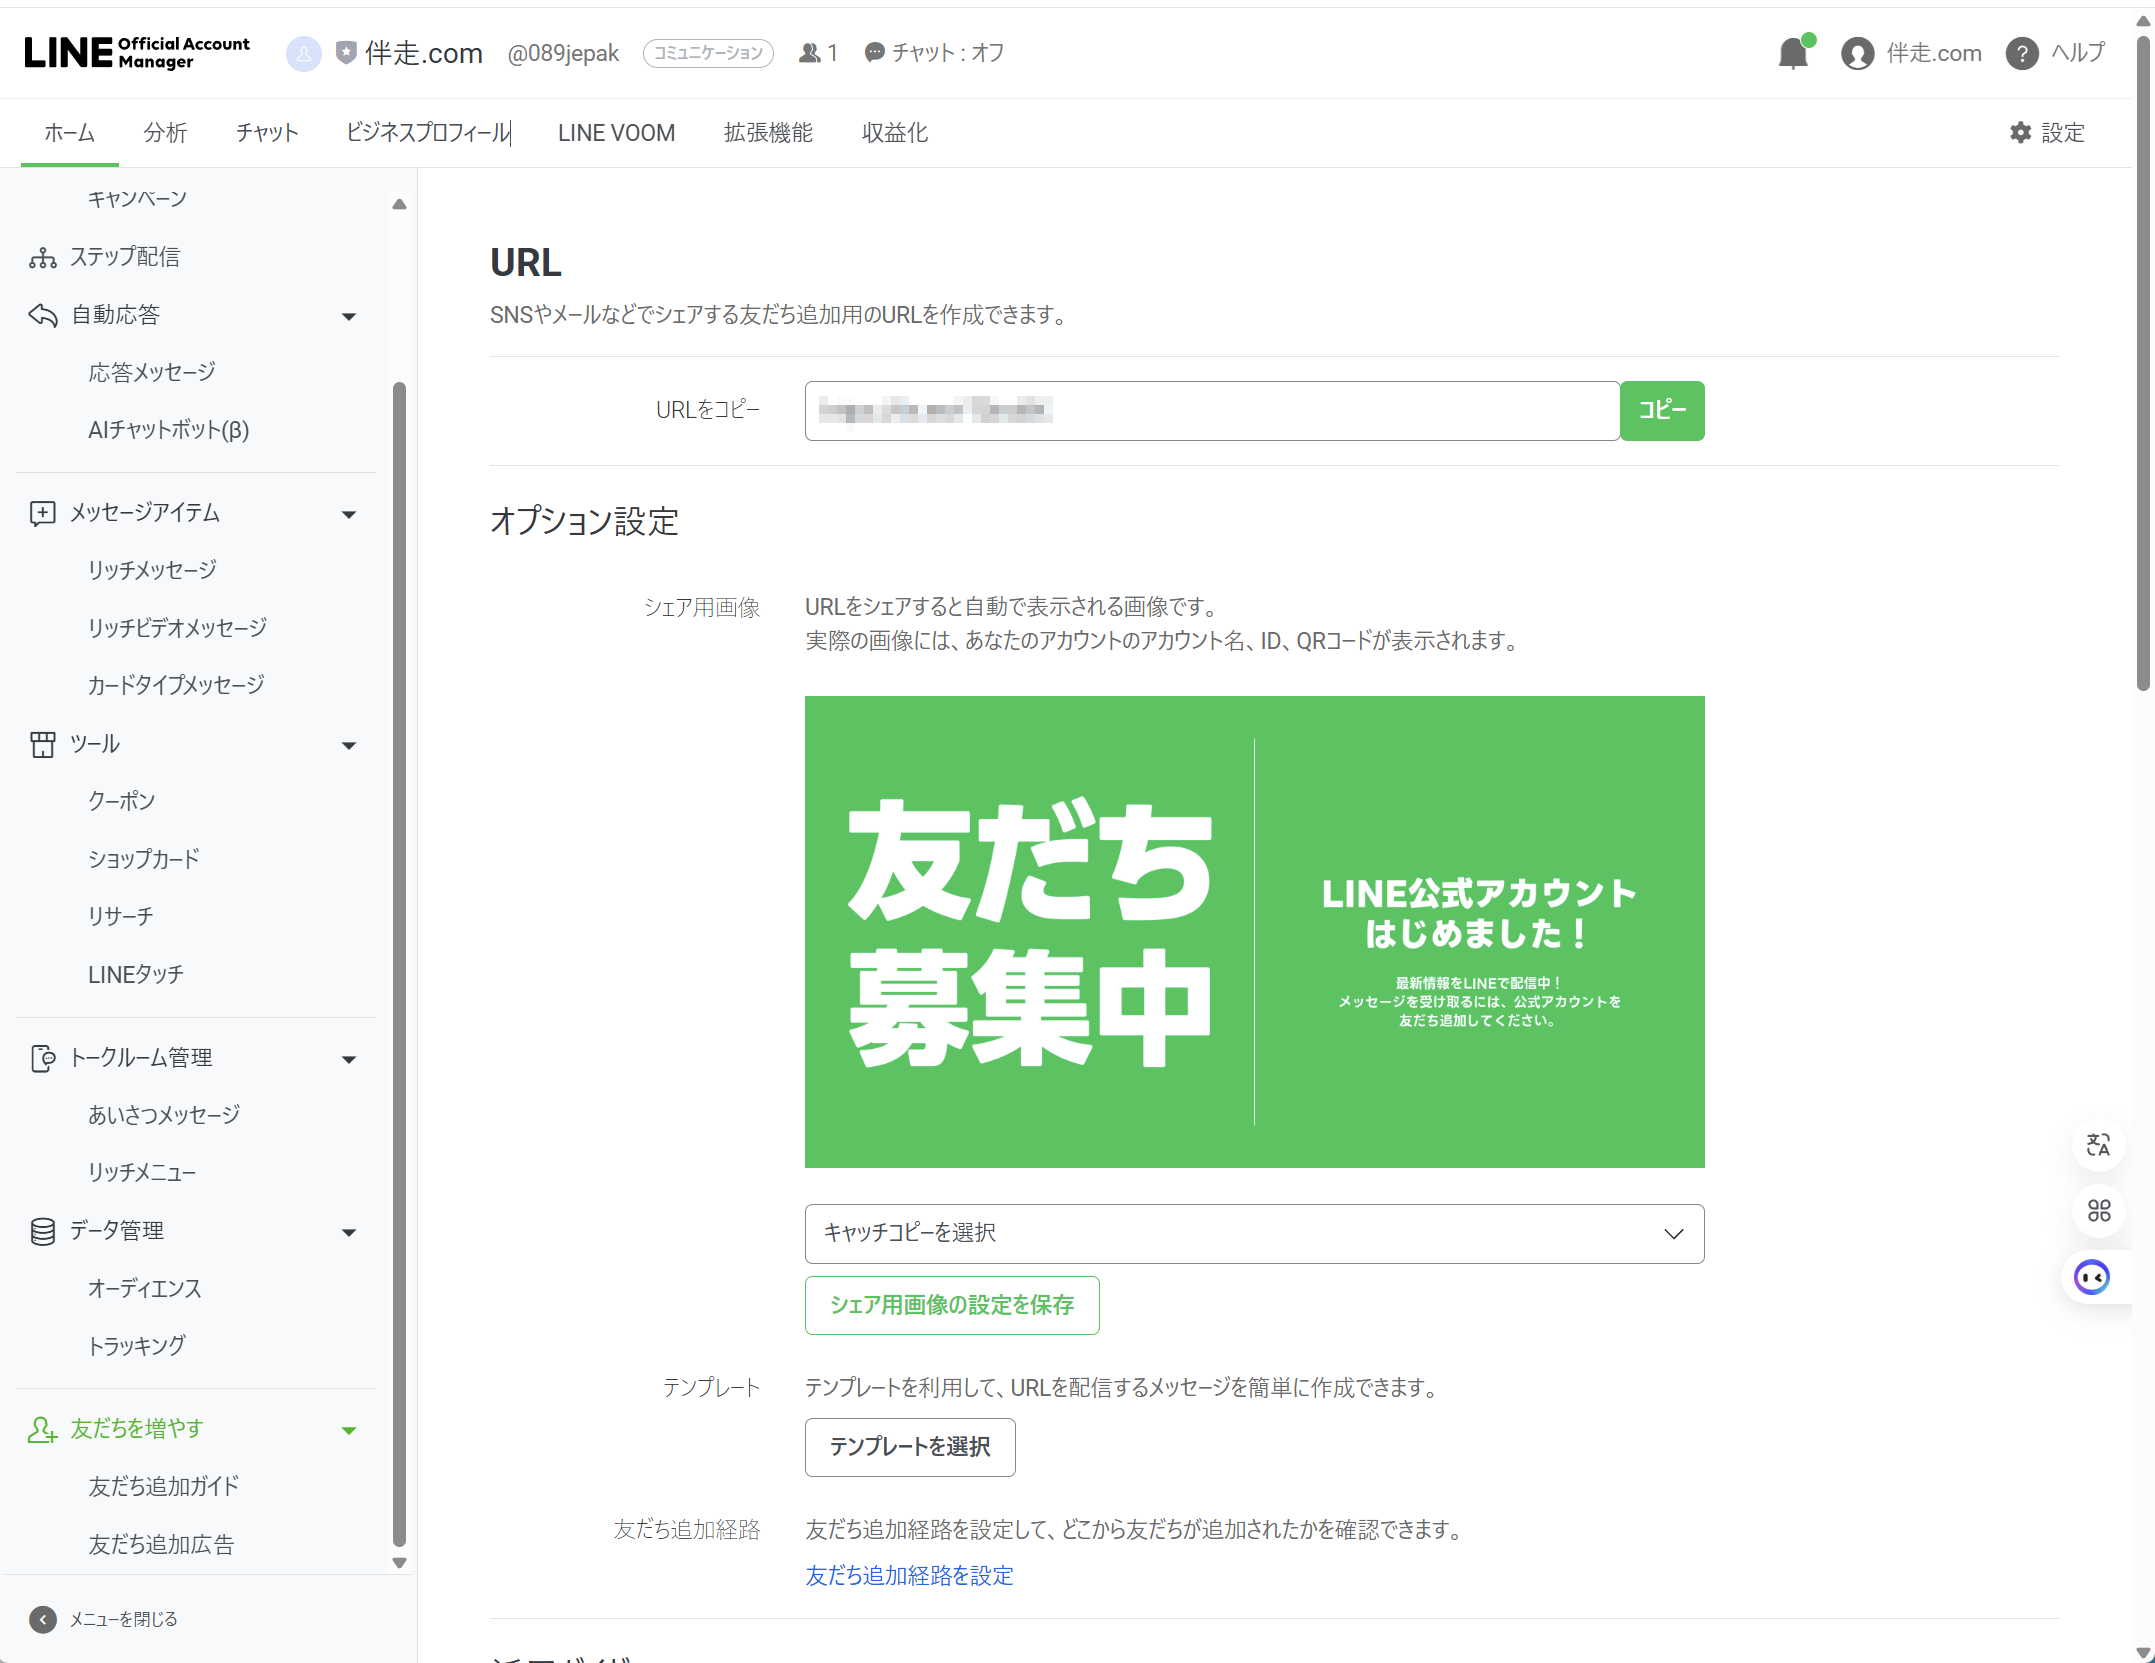Open LINEタッチ in the sidebar
2155x1663 pixels.
click(x=135, y=974)
